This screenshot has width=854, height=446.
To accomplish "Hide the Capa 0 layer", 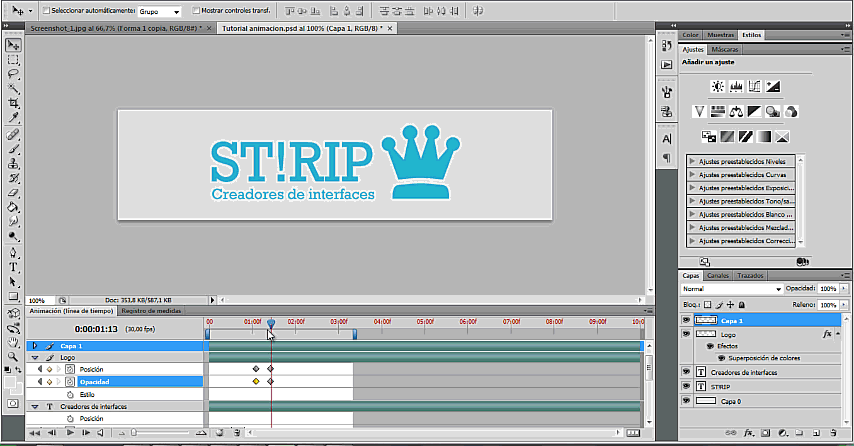I will tap(686, 400).
